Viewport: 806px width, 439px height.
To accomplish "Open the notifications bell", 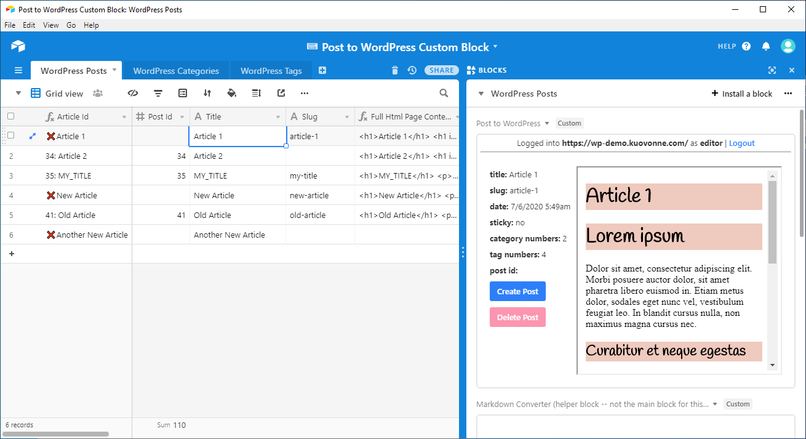I will pyautogui.click(x=766, y=46).
